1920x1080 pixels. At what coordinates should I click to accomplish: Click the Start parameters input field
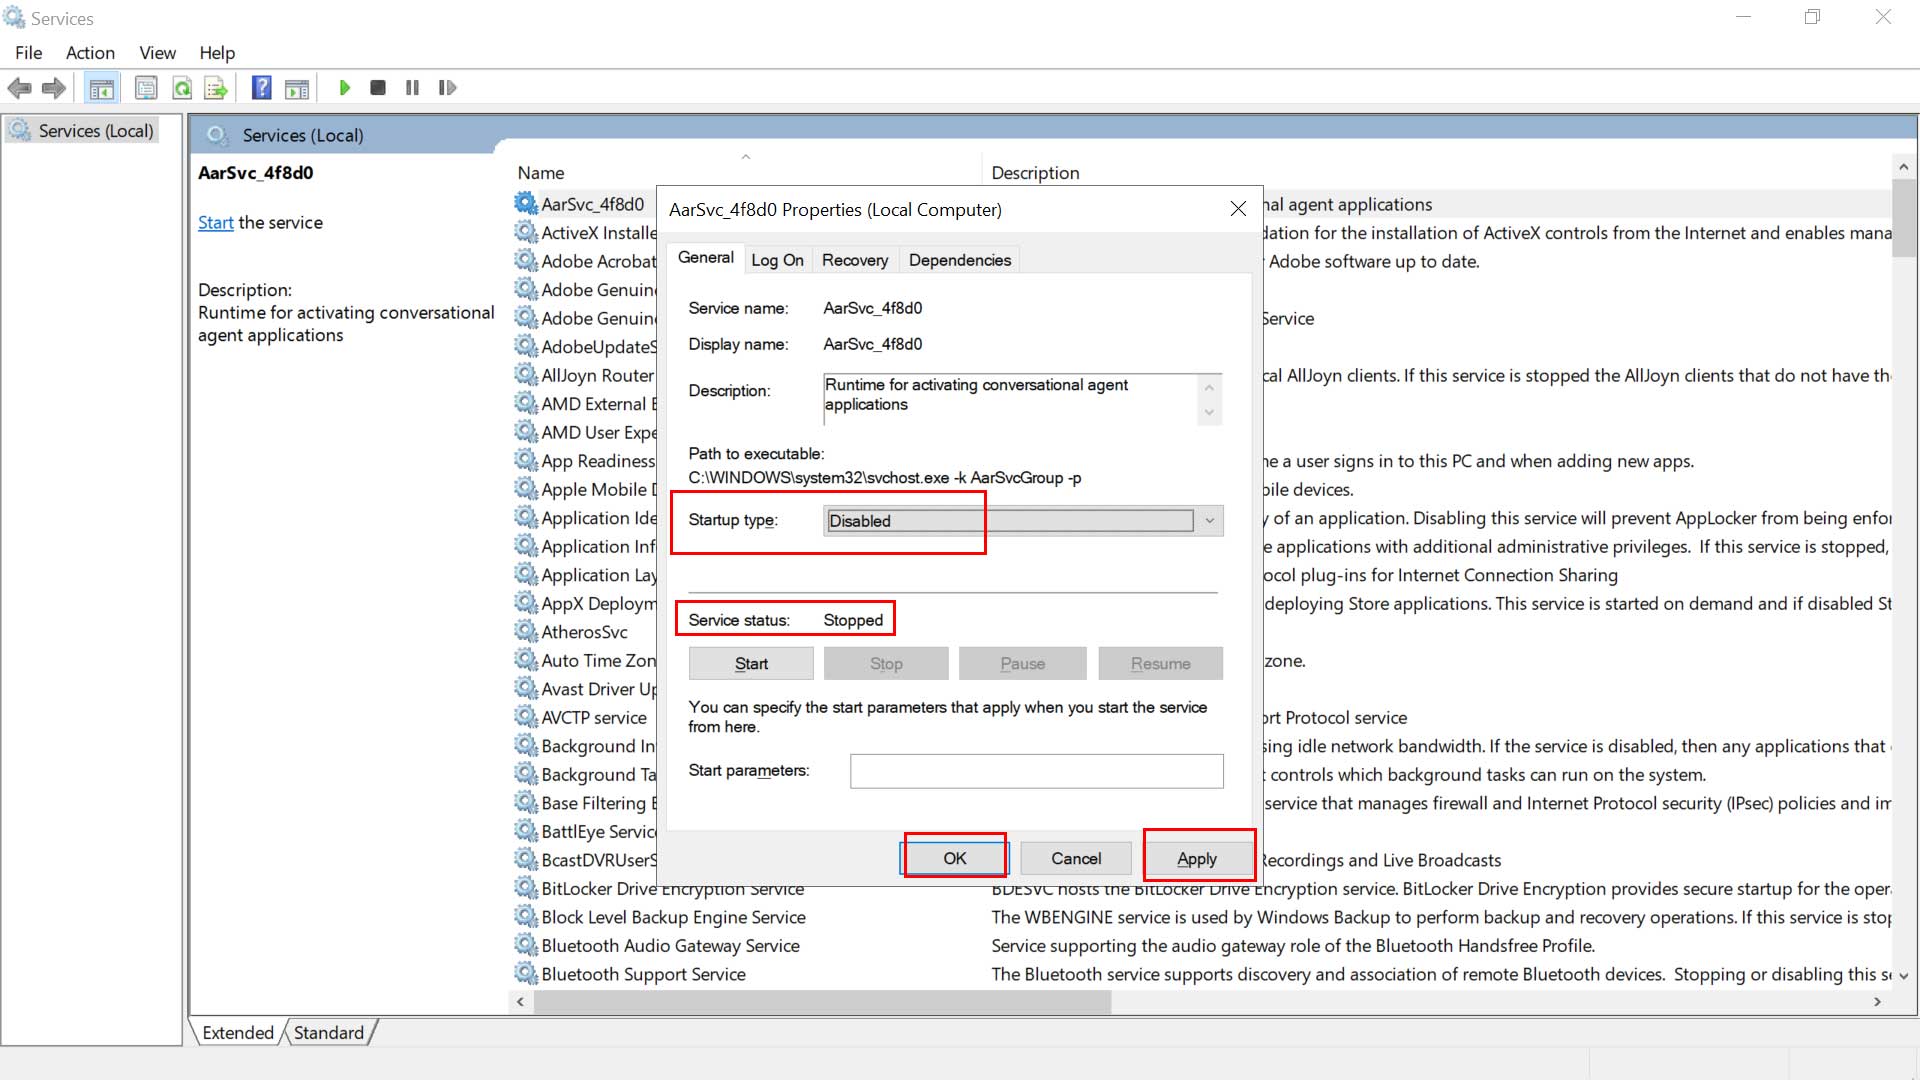point(1036,770)
